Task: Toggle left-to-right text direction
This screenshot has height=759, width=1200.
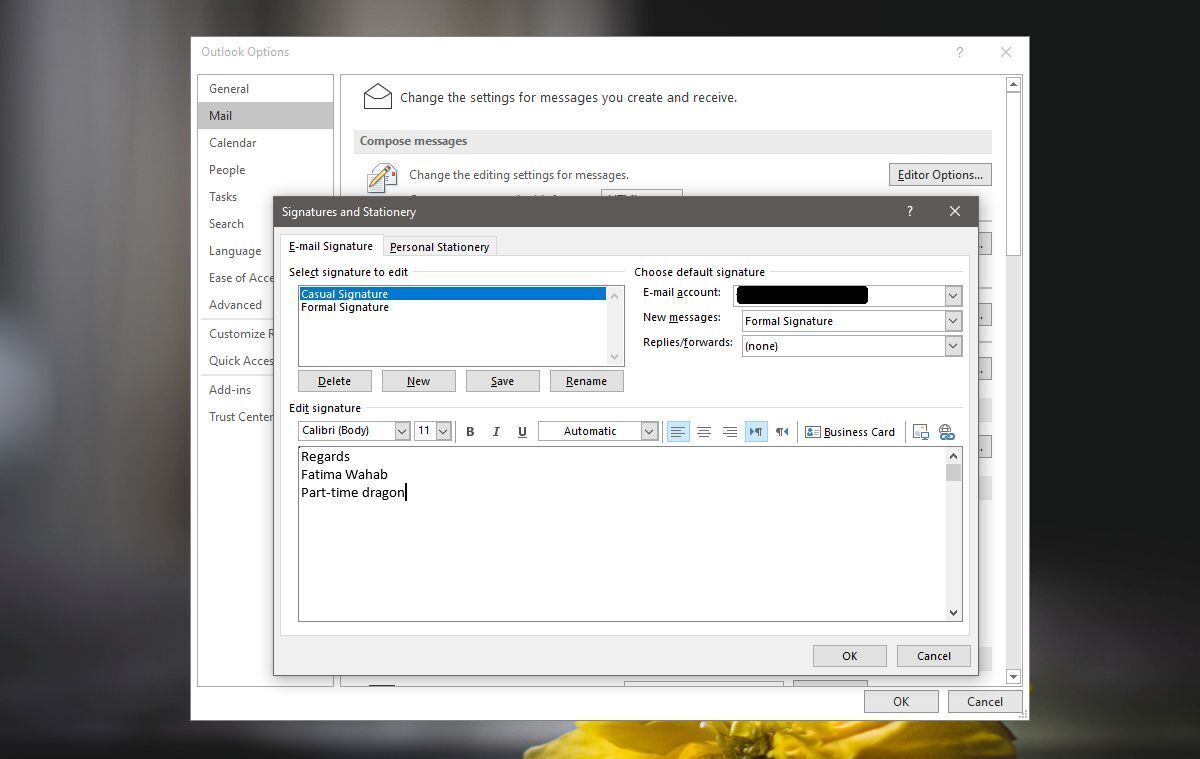Action: (756, 431)
